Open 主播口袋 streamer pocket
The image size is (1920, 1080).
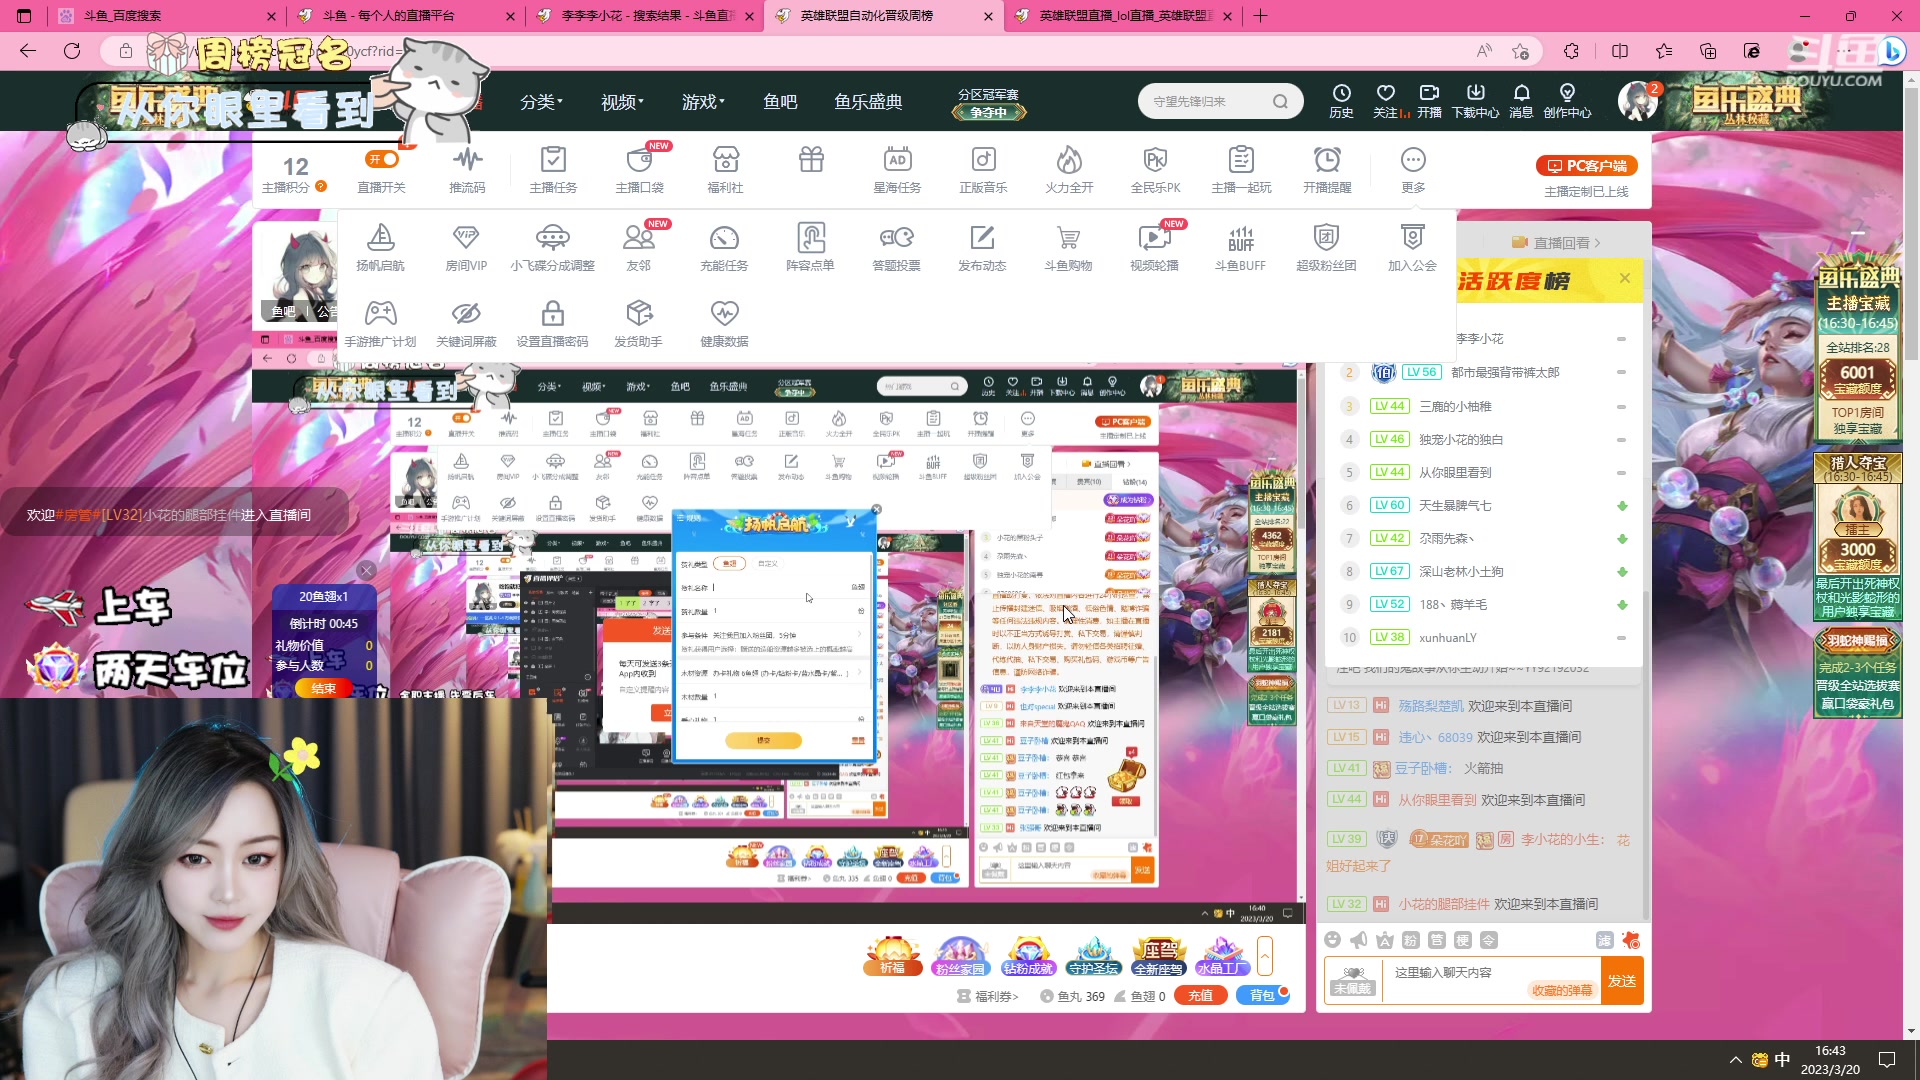(x=640, y=170)
